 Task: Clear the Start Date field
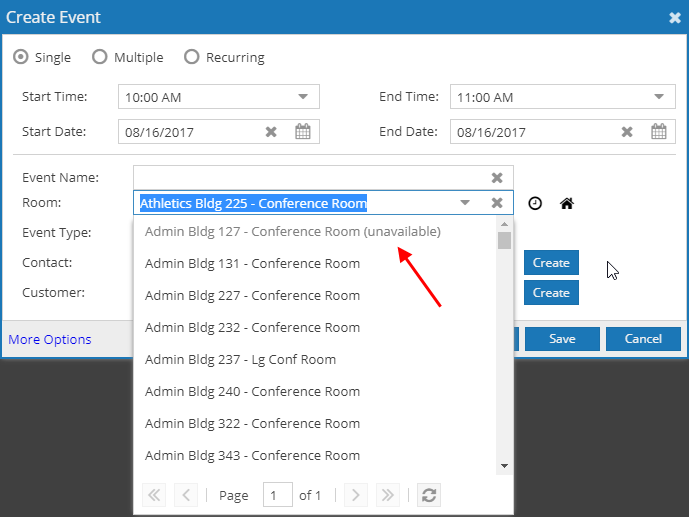pos(271,132)
